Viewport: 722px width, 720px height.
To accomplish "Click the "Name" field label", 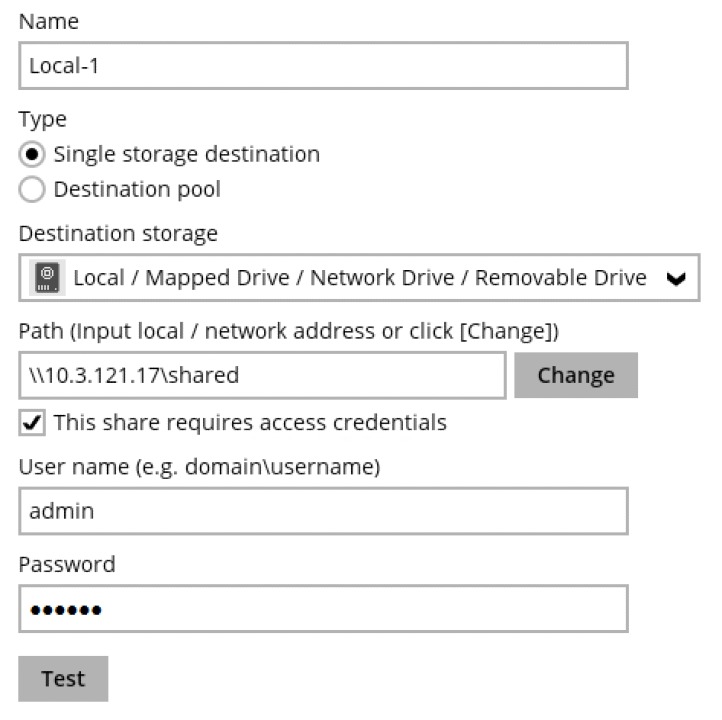I will [48, 21].
